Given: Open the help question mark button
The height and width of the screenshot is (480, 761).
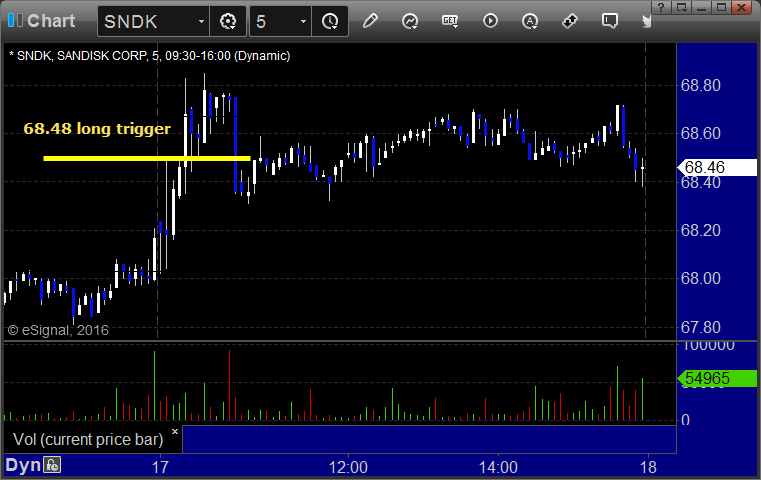Looking at the screenshot, I should coord(661,7).
